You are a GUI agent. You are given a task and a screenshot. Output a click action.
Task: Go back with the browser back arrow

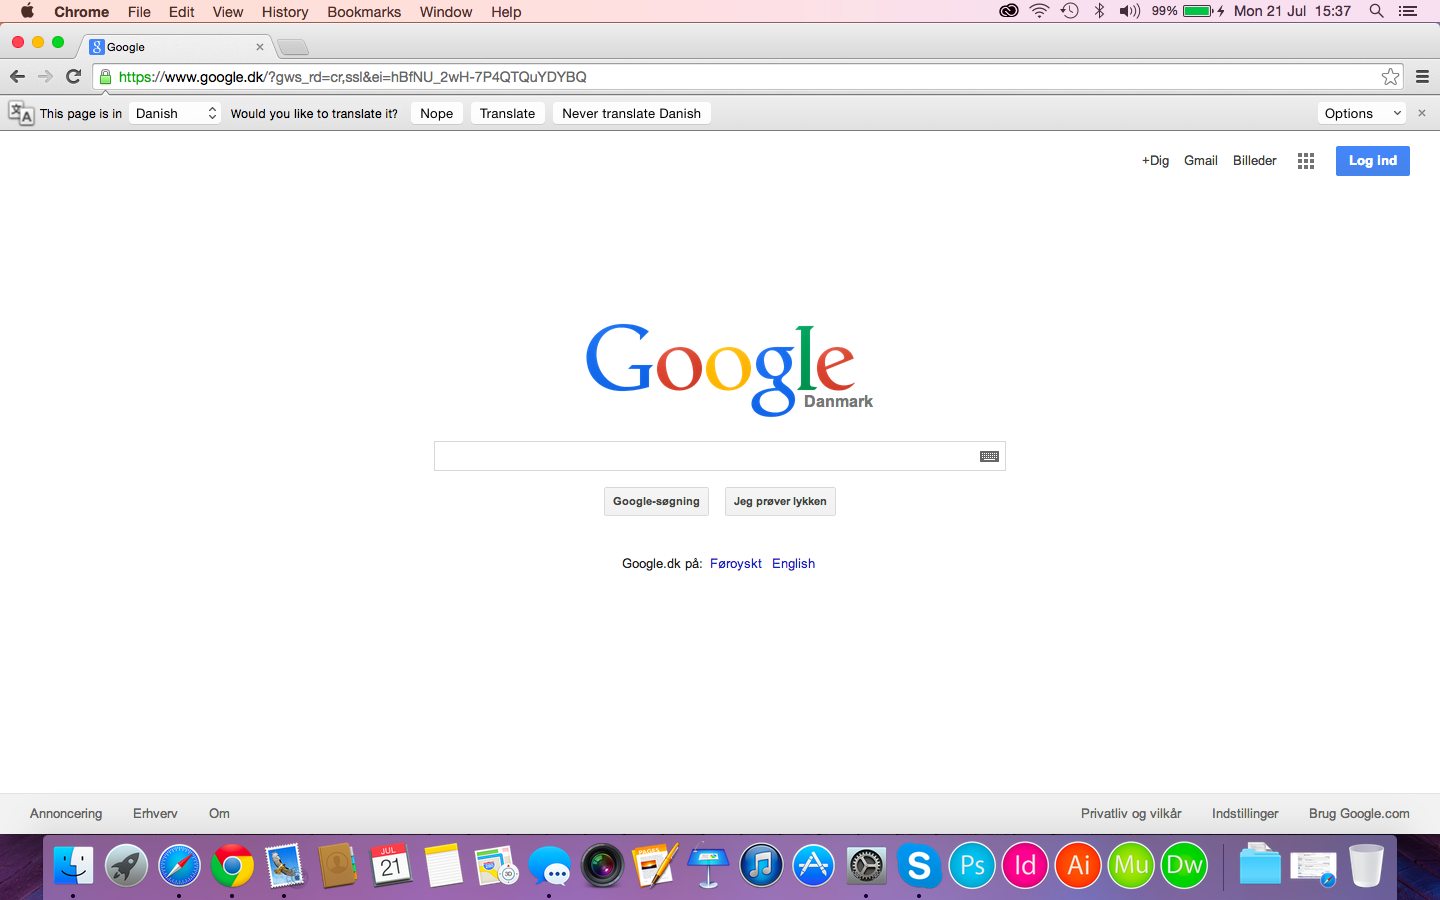17,76
